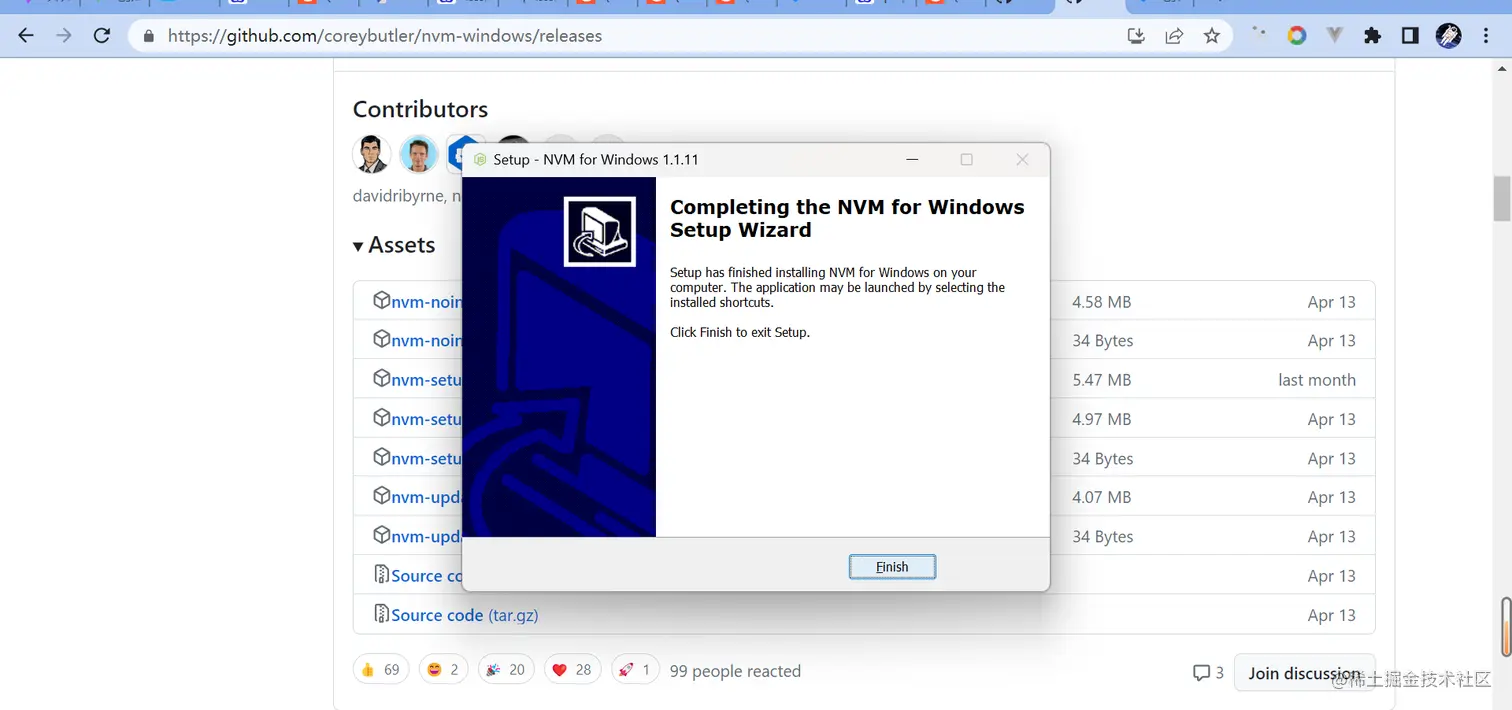Click Finish in the NVM Setup wizard
The width and height of the screenshot is (1512, 710).
point(892,567)
